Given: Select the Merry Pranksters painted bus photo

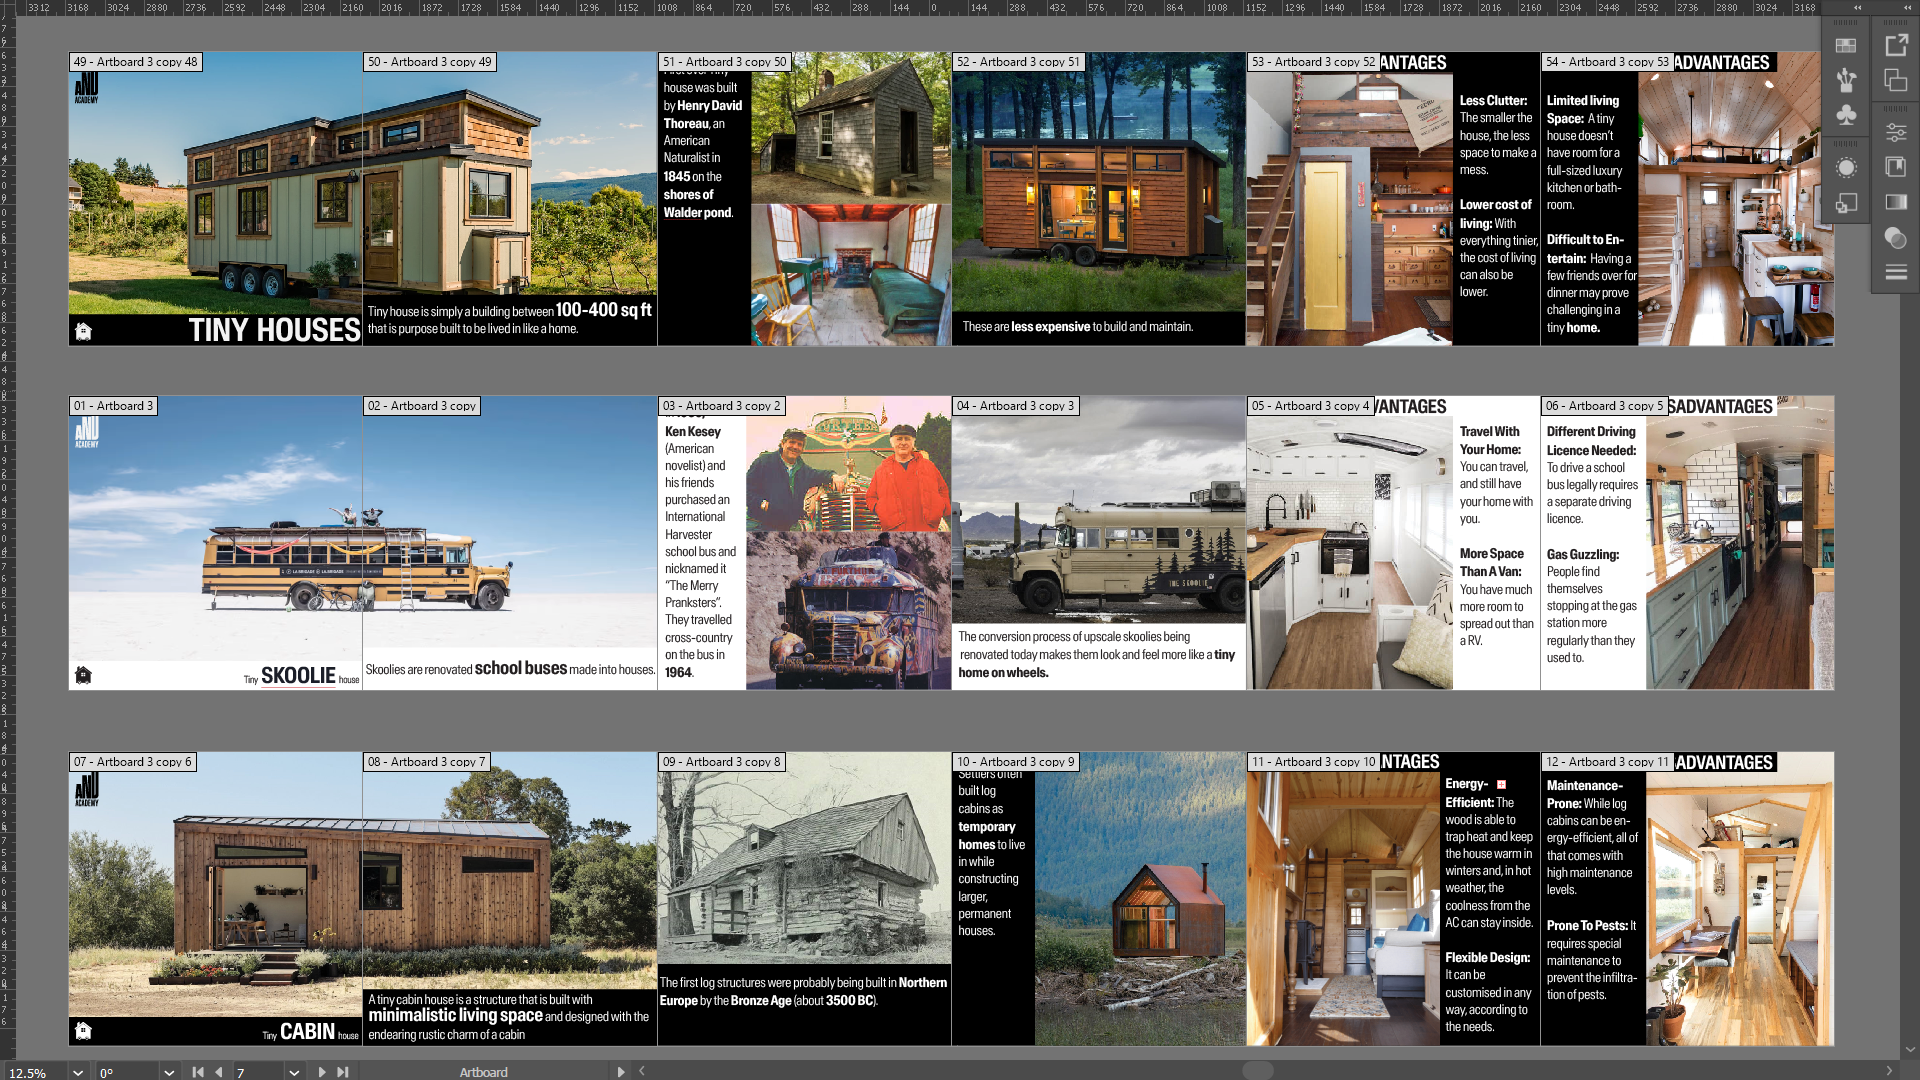Looking at the screenshot, I should tap(848, 610).
